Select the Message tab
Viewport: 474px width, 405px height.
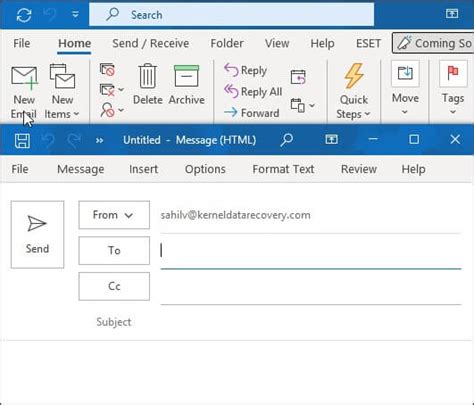click(81, 169)
